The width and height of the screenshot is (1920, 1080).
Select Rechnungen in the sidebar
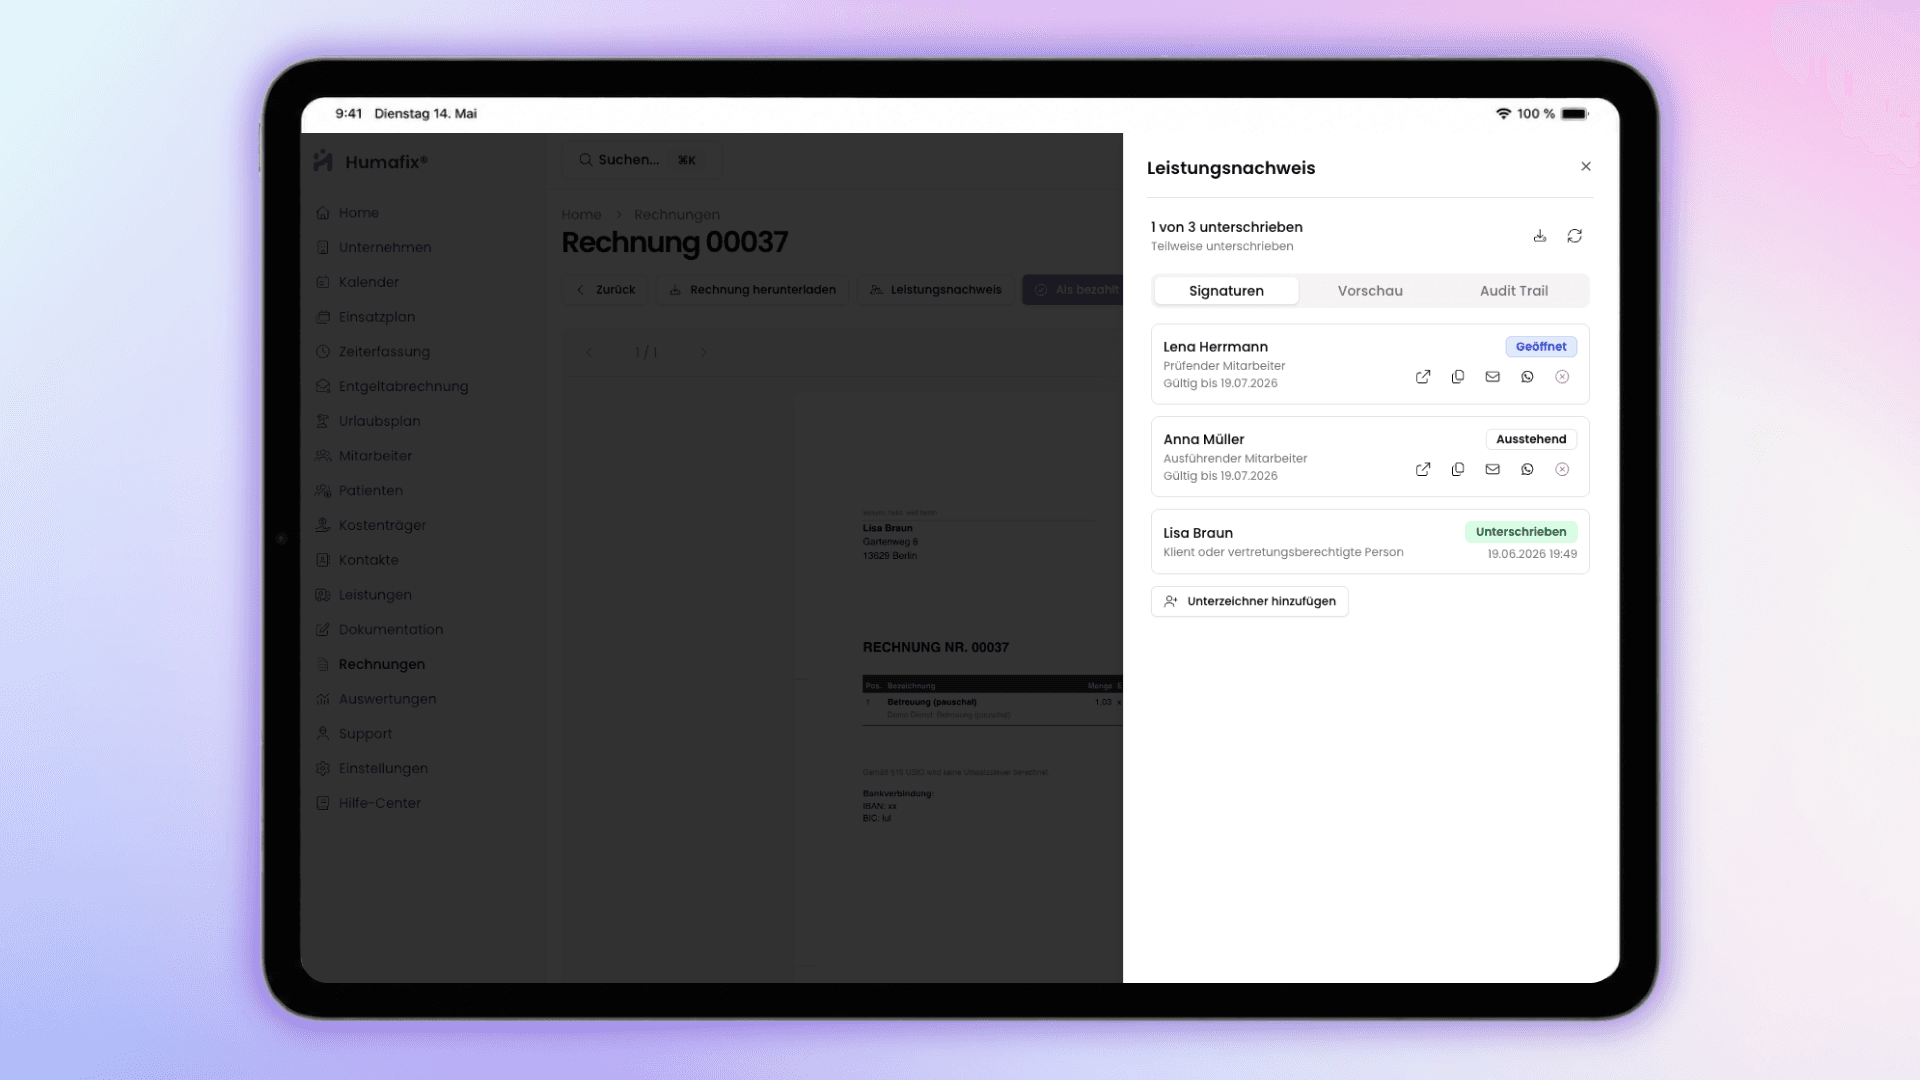click(370, 664)
